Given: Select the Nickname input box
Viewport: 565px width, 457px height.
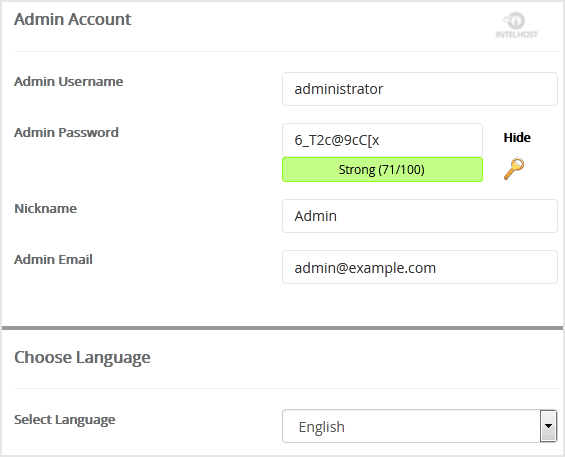Looking at the screenshot, I should point(420,216).
